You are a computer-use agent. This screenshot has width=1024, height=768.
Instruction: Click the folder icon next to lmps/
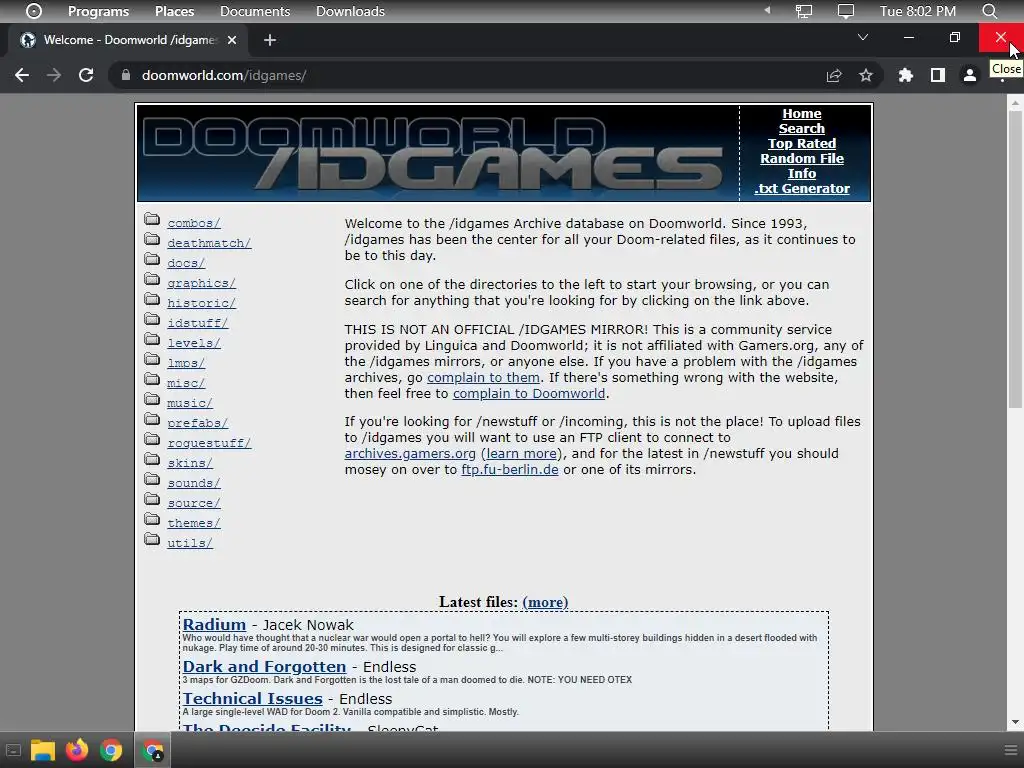pos(152,359)
